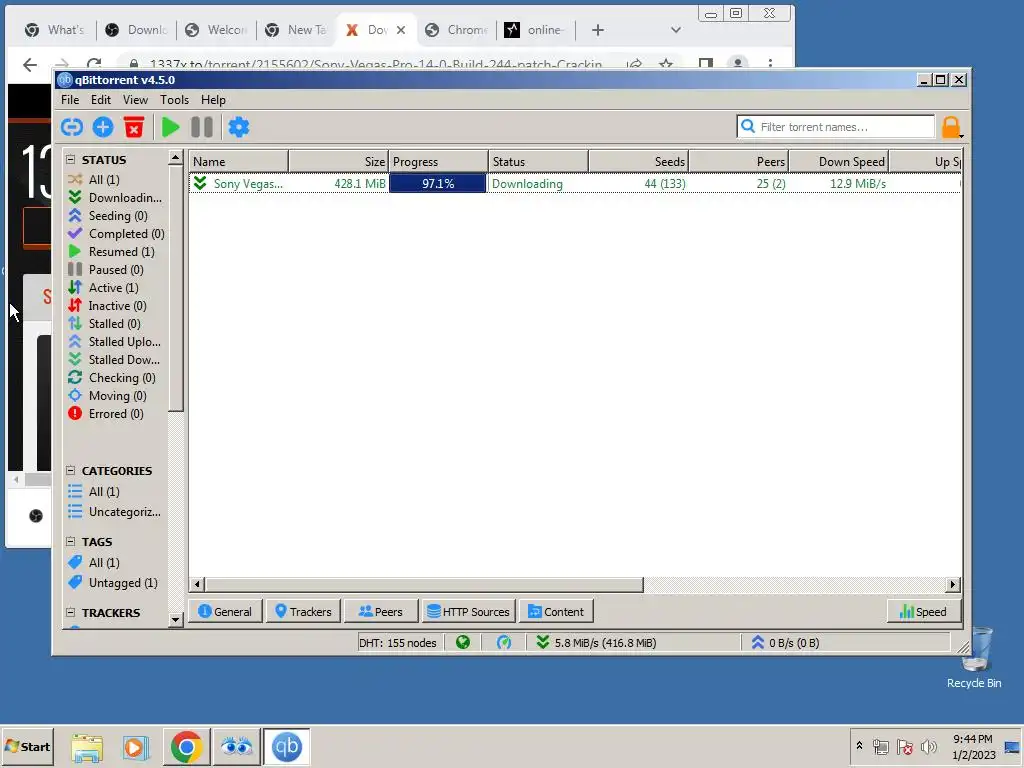Click the Add Torrent File plus icon
Viewport: 1024px width, 768px height.
(x=103, y=127)
